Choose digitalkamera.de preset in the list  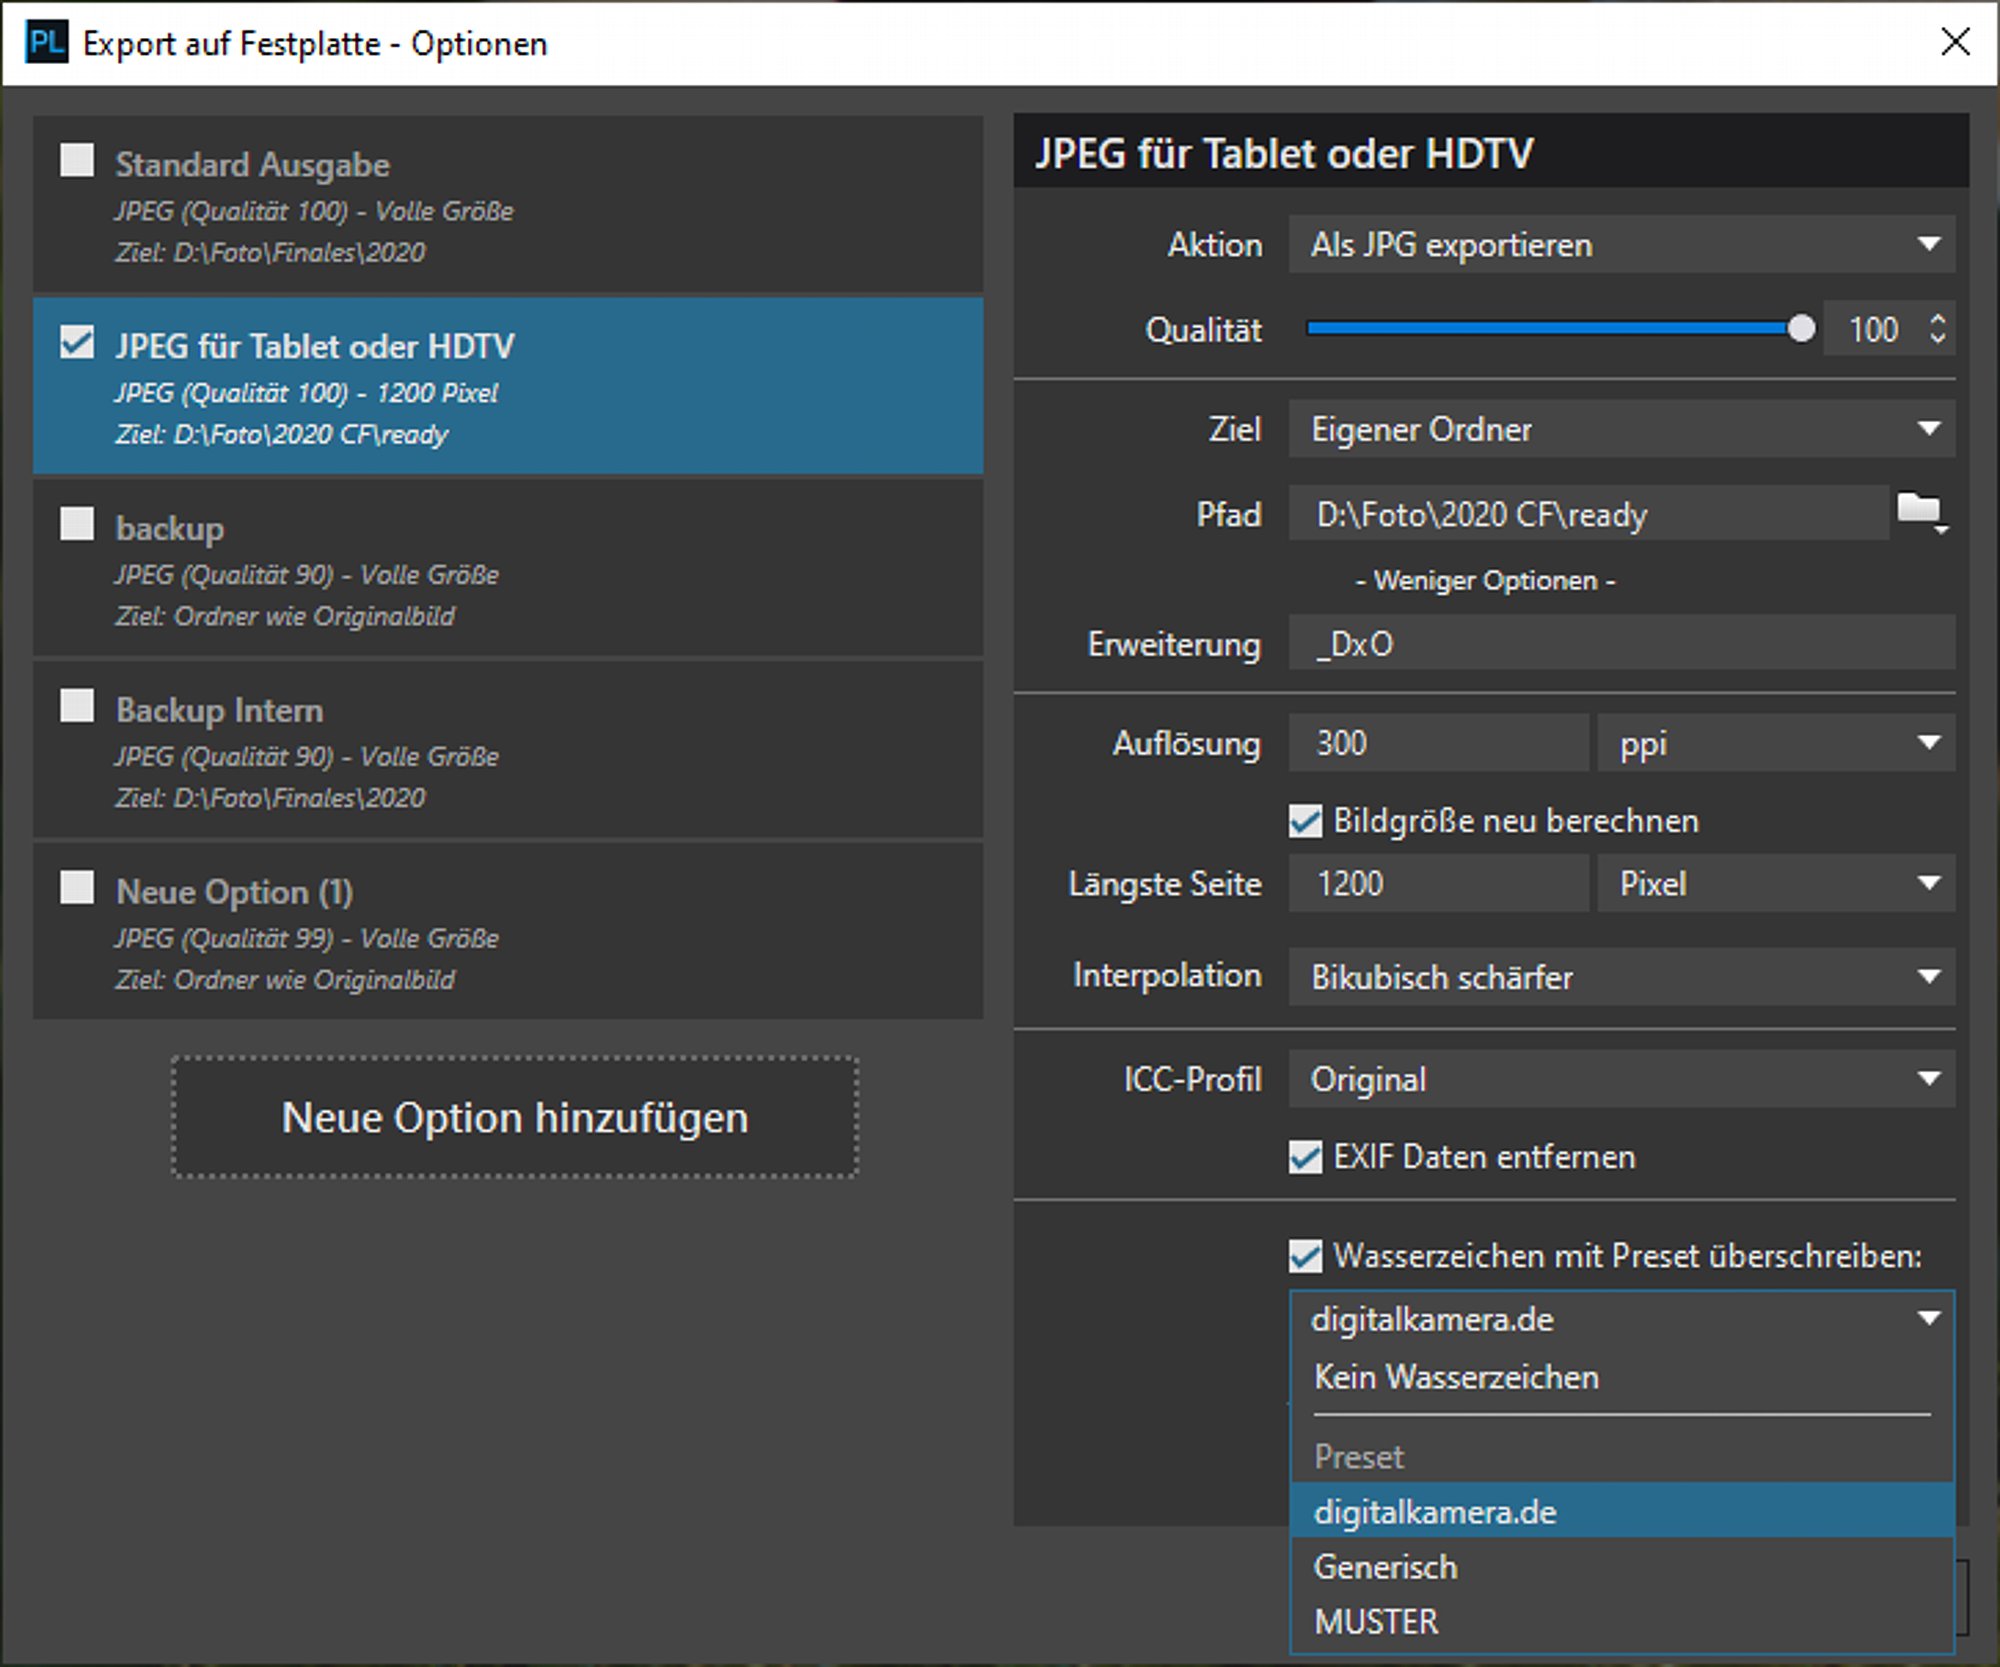[1621, 1511]
